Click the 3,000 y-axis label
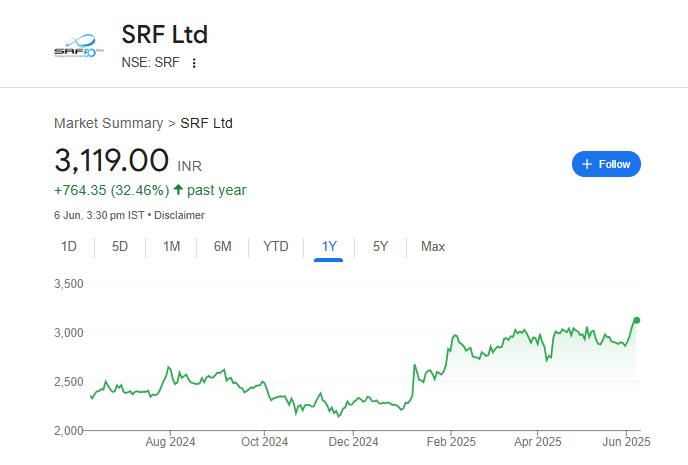This screenshot has height=465, width=688. tap(68, 333)
